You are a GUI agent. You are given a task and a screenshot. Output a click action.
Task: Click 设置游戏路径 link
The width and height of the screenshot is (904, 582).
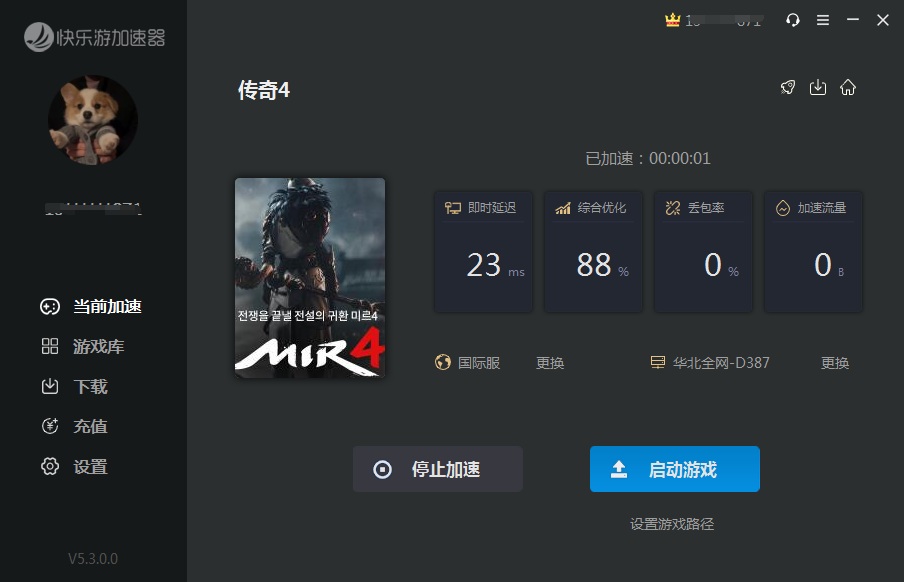click(672, 524)
